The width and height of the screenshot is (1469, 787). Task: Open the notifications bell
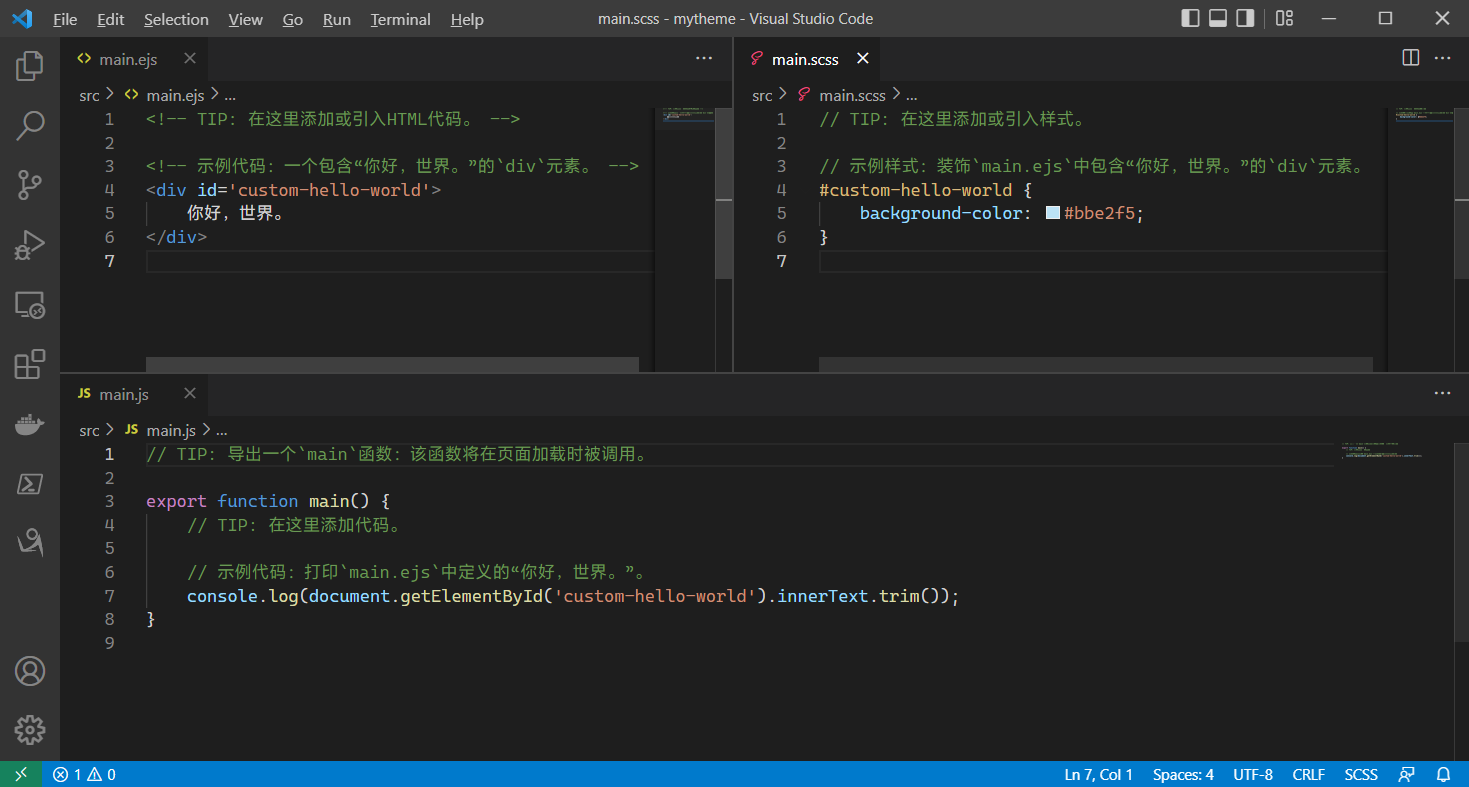tap(1443, 774)
